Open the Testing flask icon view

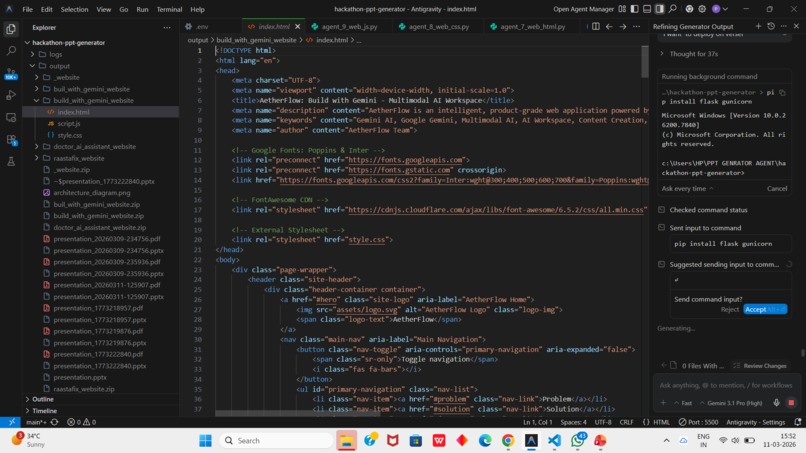[x=11, y=161]
